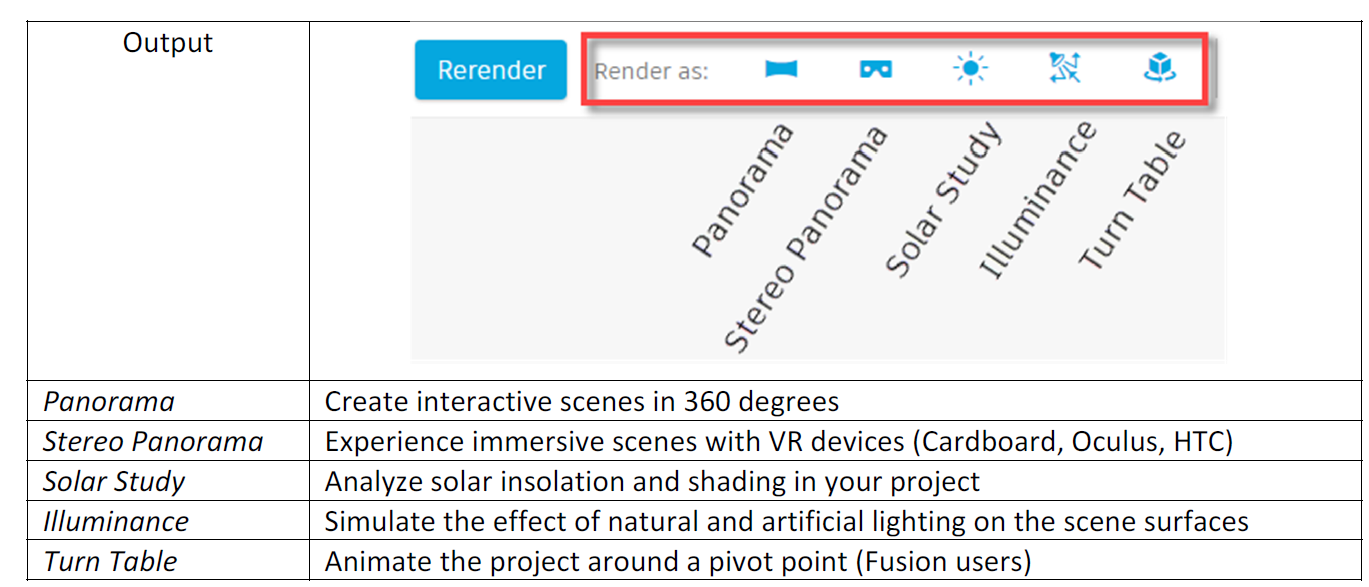Click the Solar Study sun icon

[970, 69]
